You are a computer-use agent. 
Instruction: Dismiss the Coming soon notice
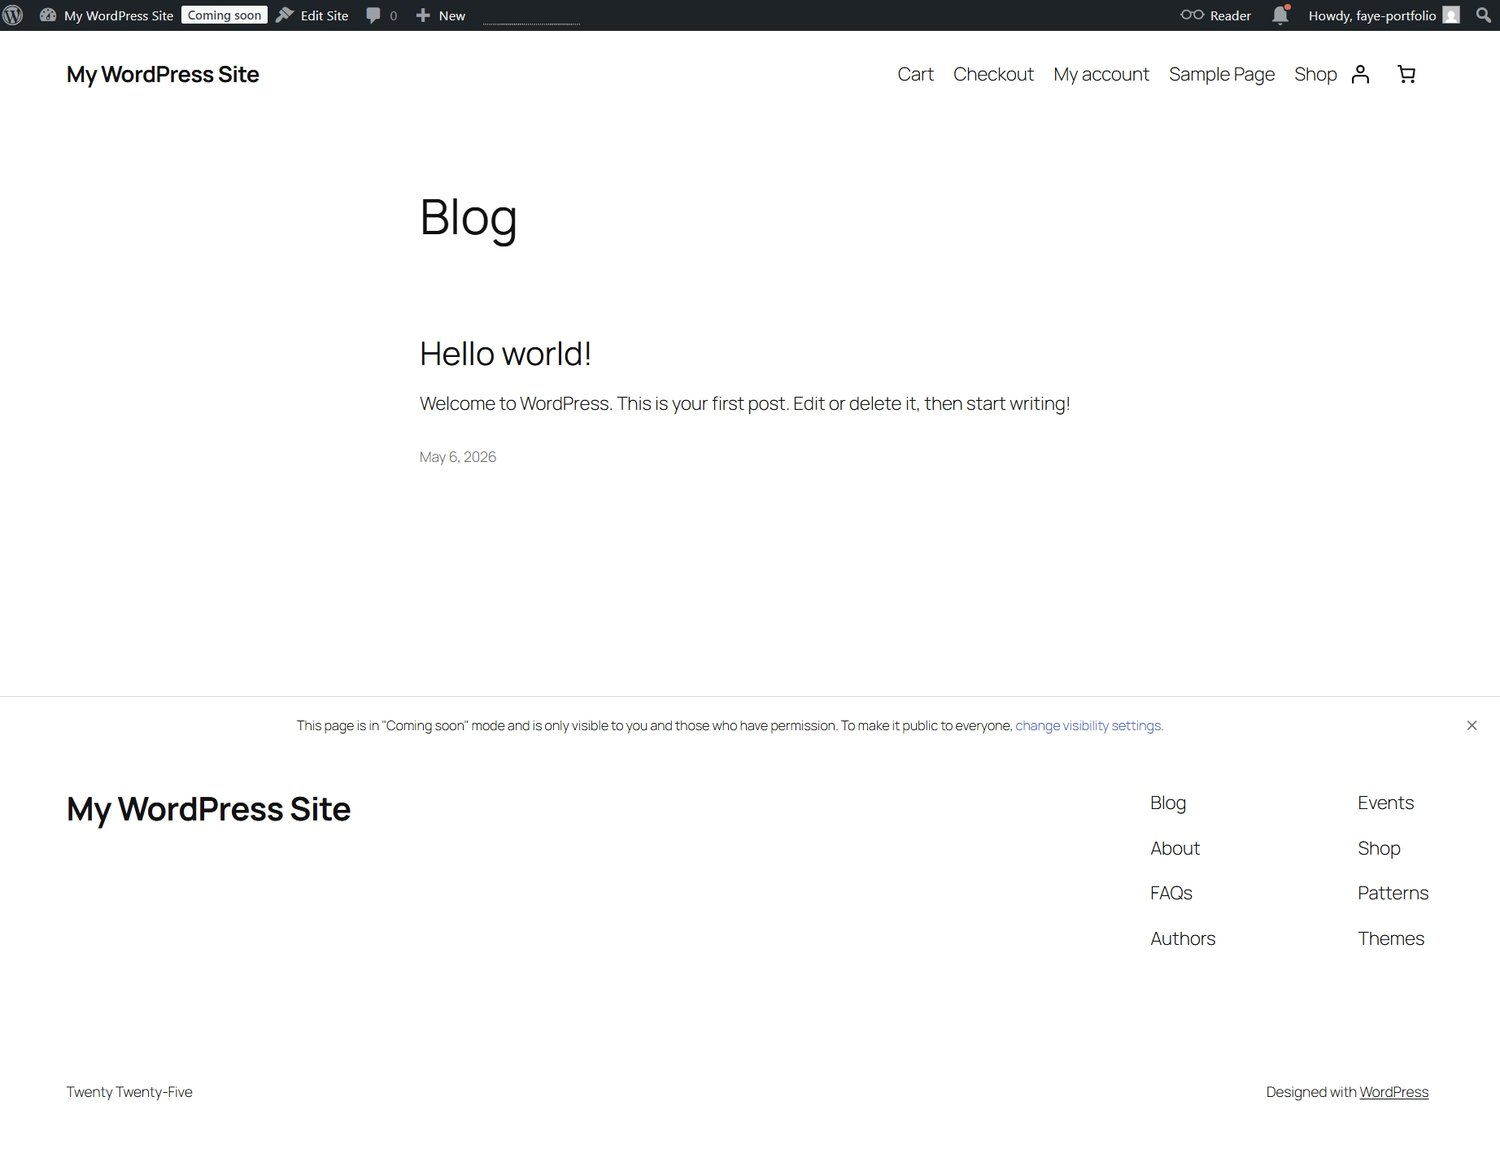click(1471, 726)
